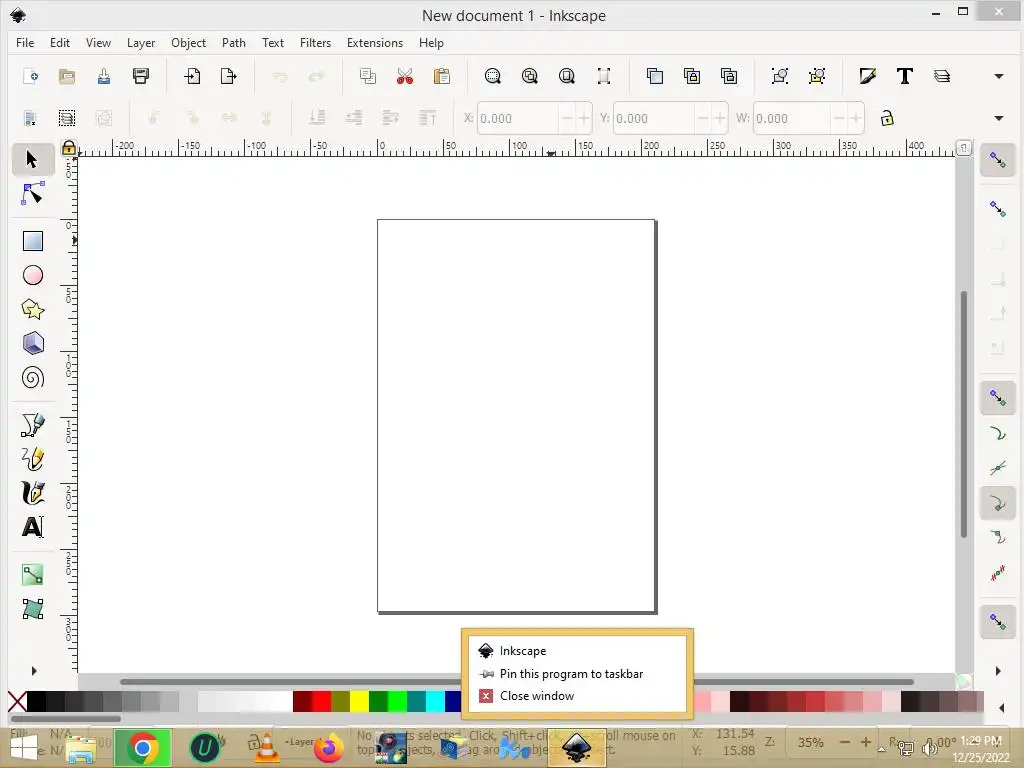Open Text and Font dialog icon
This screenshot has height=768, width=1024.
[904, 76]
